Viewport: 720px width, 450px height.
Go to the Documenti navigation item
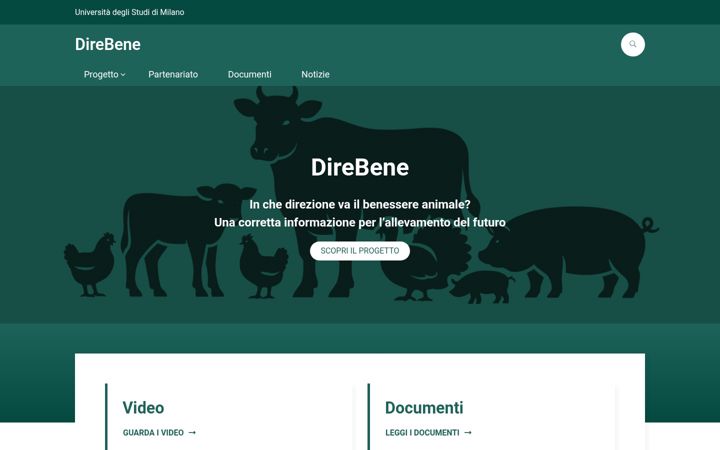[x=249, y=74]
